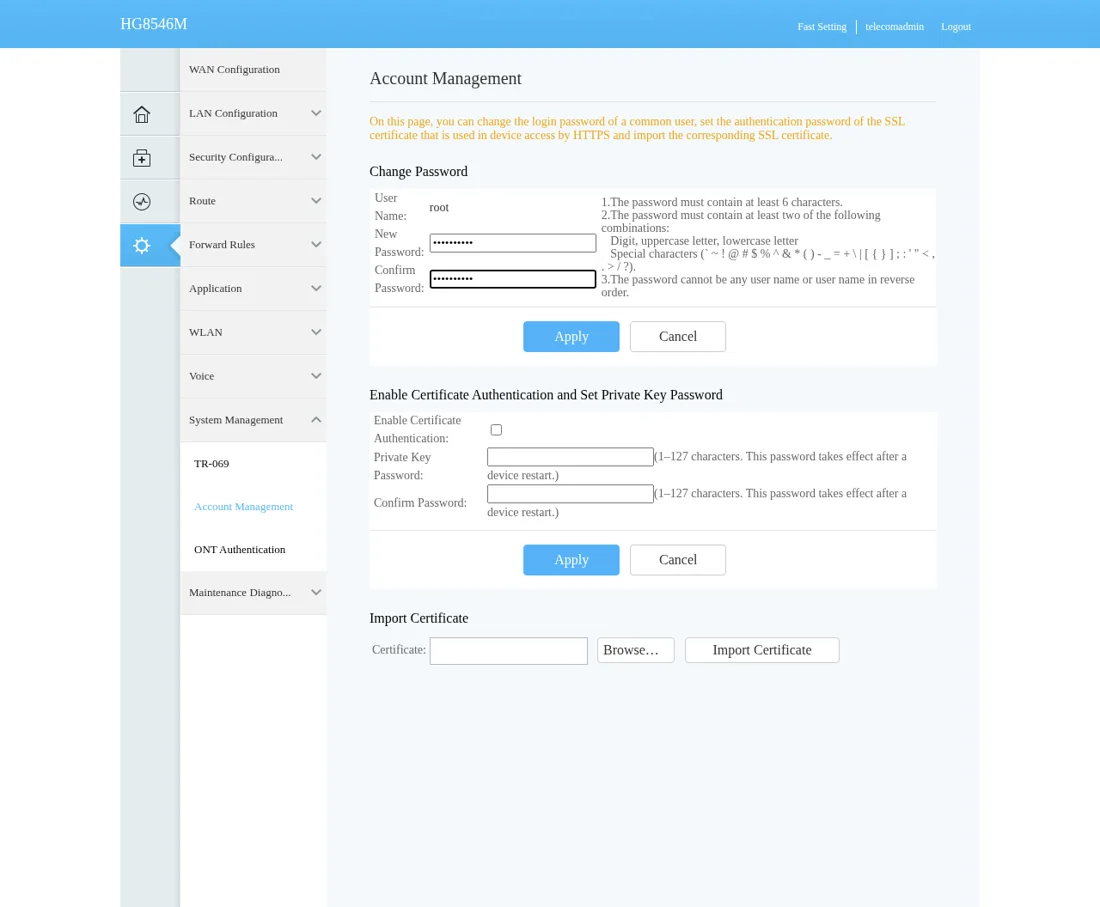The height and width of the screenshot is (907, 1100).
Task: Expand the Voice menu chevron
Action: coord(316,376)
